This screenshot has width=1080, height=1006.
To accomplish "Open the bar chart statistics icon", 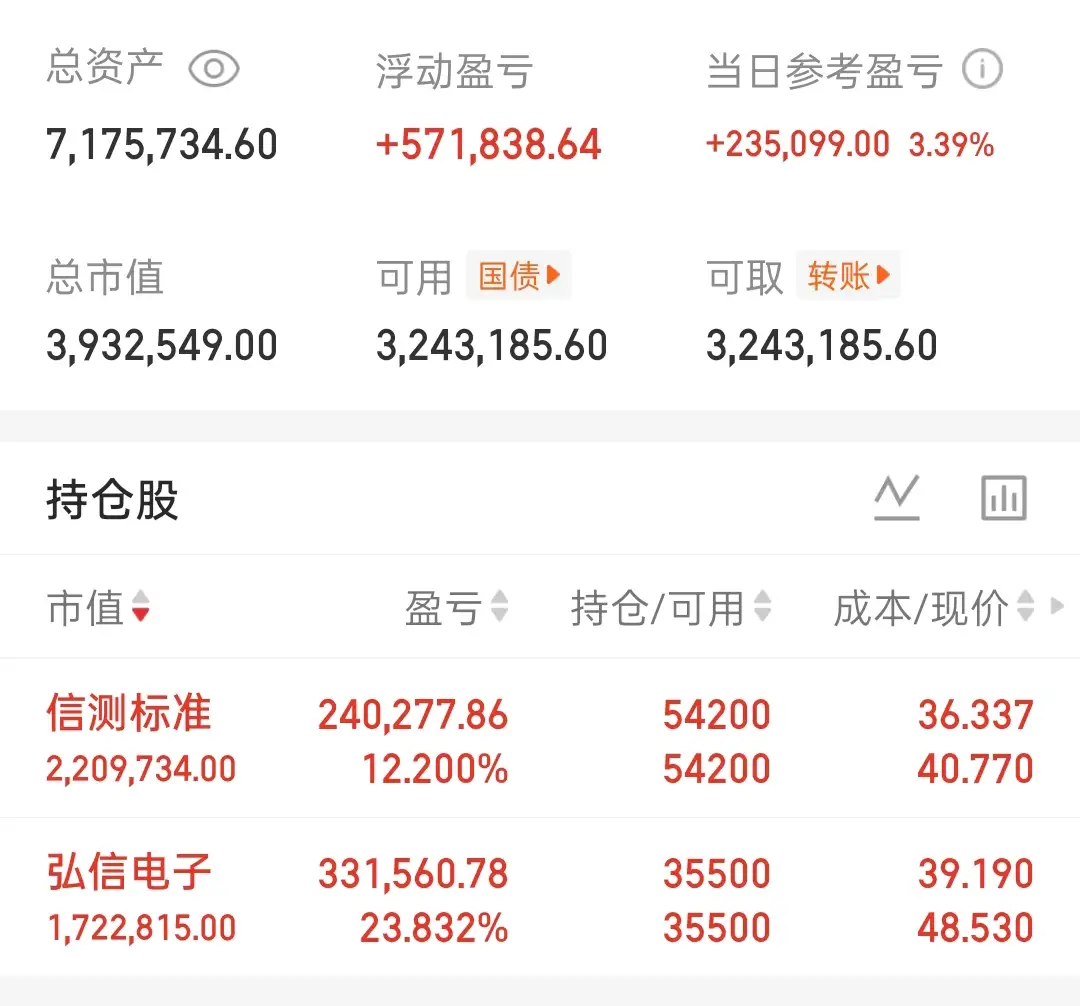I will click(x=1004, y=497).
